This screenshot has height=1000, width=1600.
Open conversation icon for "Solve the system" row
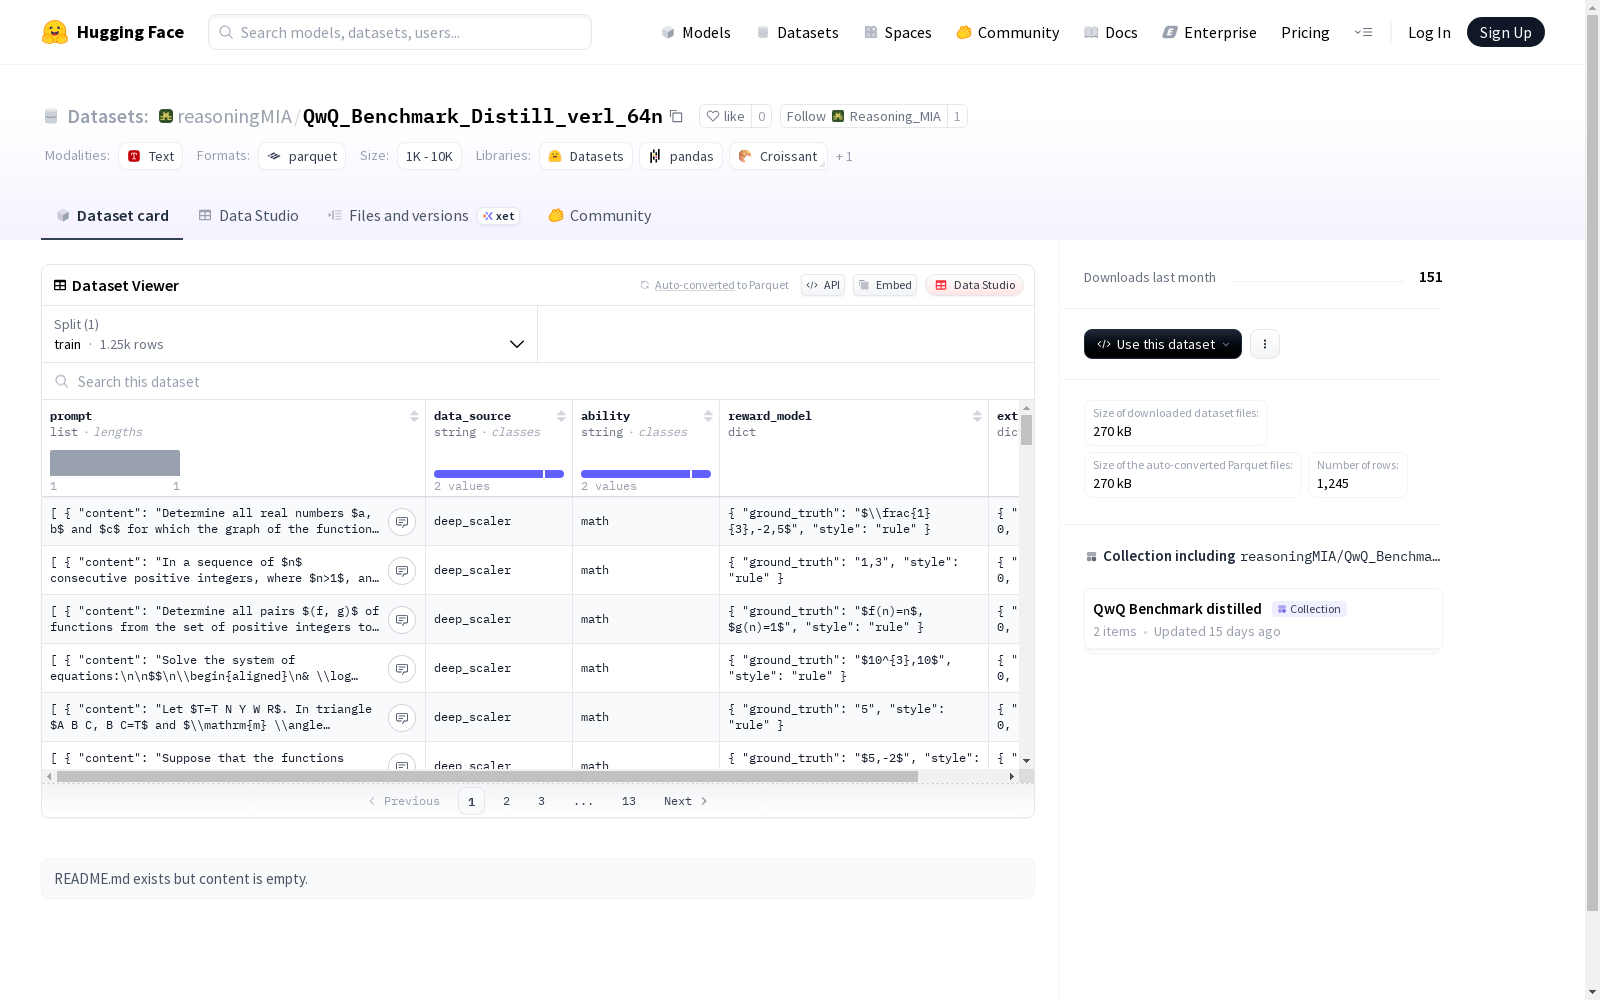402,668
